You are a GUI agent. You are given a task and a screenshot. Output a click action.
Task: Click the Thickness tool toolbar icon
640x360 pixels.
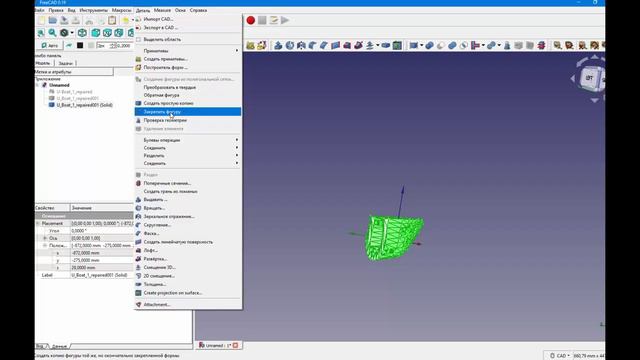386,45
